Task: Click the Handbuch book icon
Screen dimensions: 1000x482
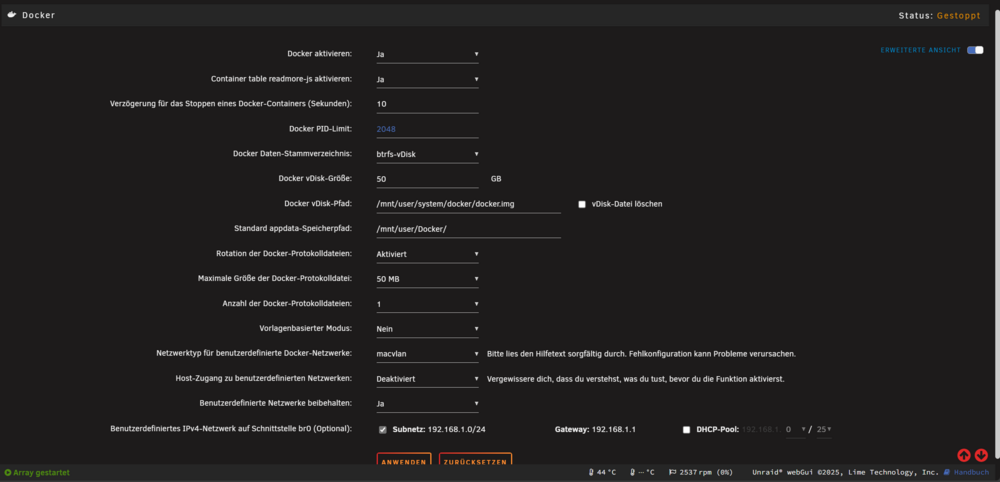Action: tap(947, 472)
